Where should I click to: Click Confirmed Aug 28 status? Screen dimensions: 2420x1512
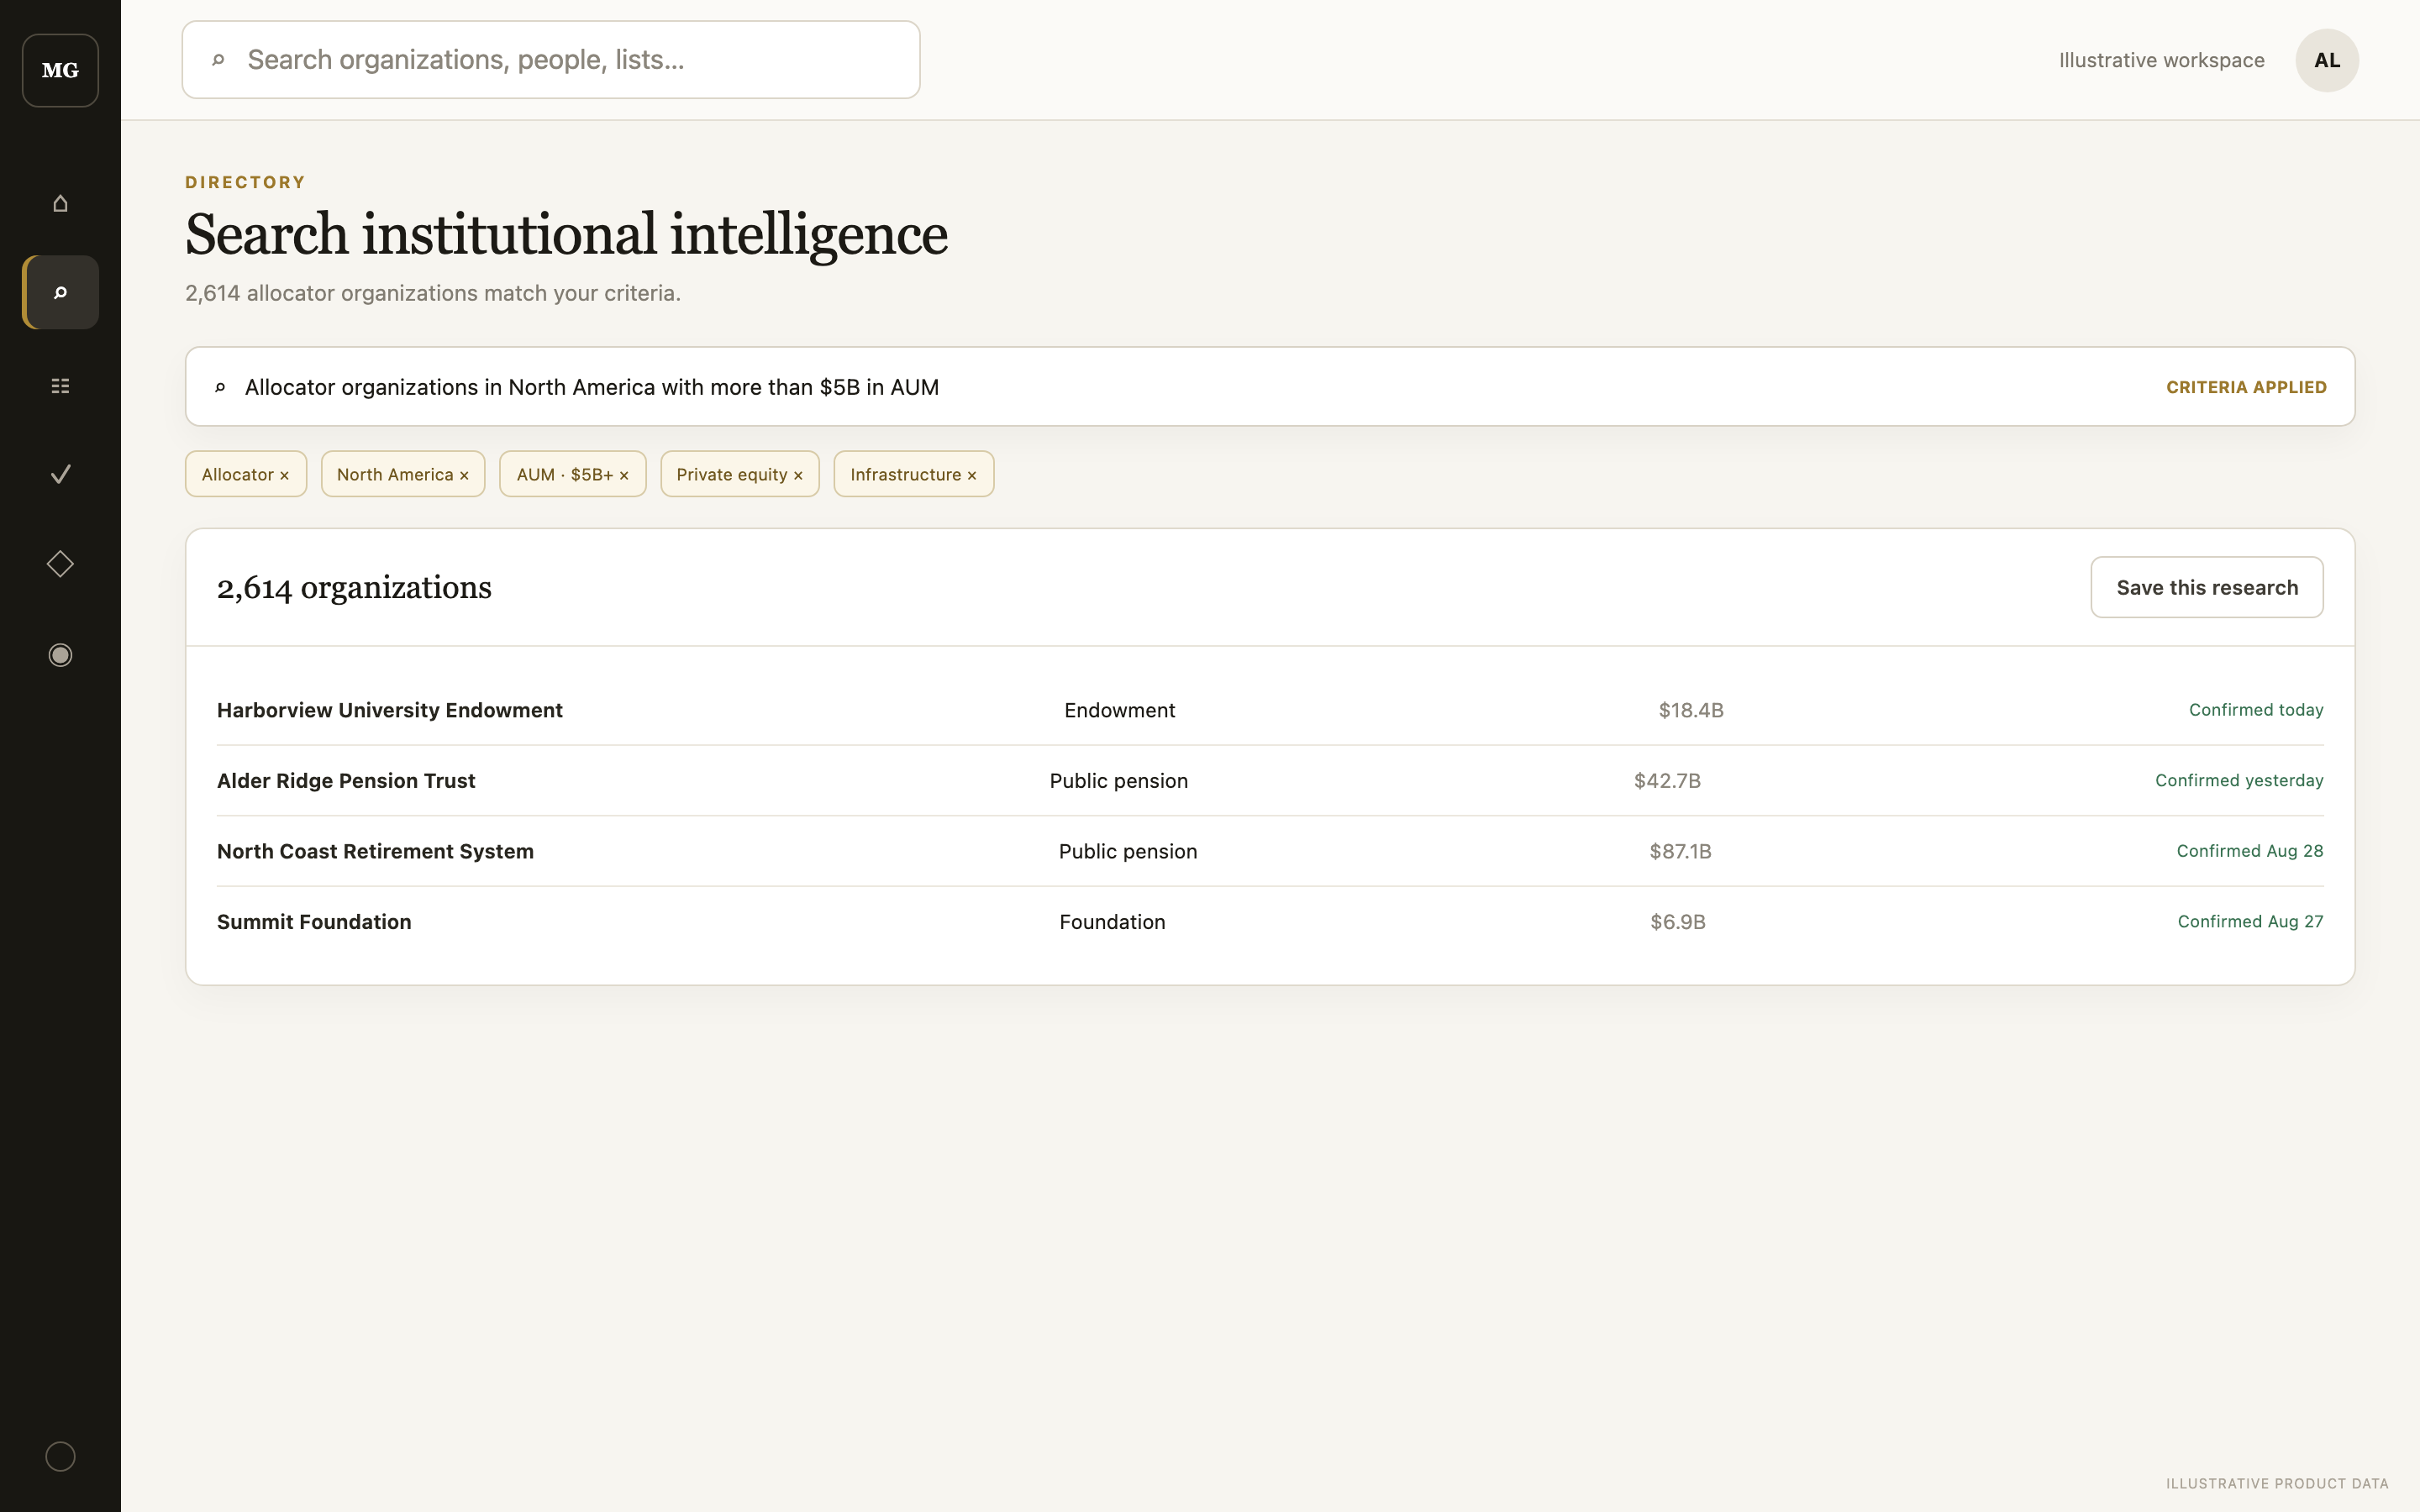pyautogui.click(x=2249, y=851)
